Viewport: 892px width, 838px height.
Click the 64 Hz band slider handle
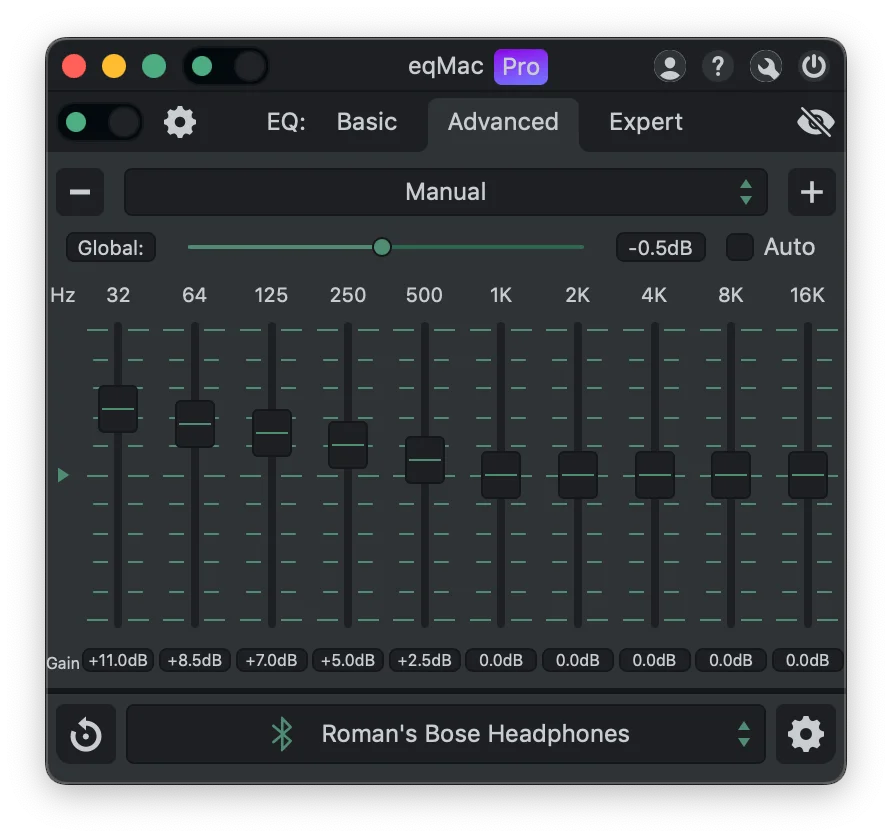[x=195, y=423]
